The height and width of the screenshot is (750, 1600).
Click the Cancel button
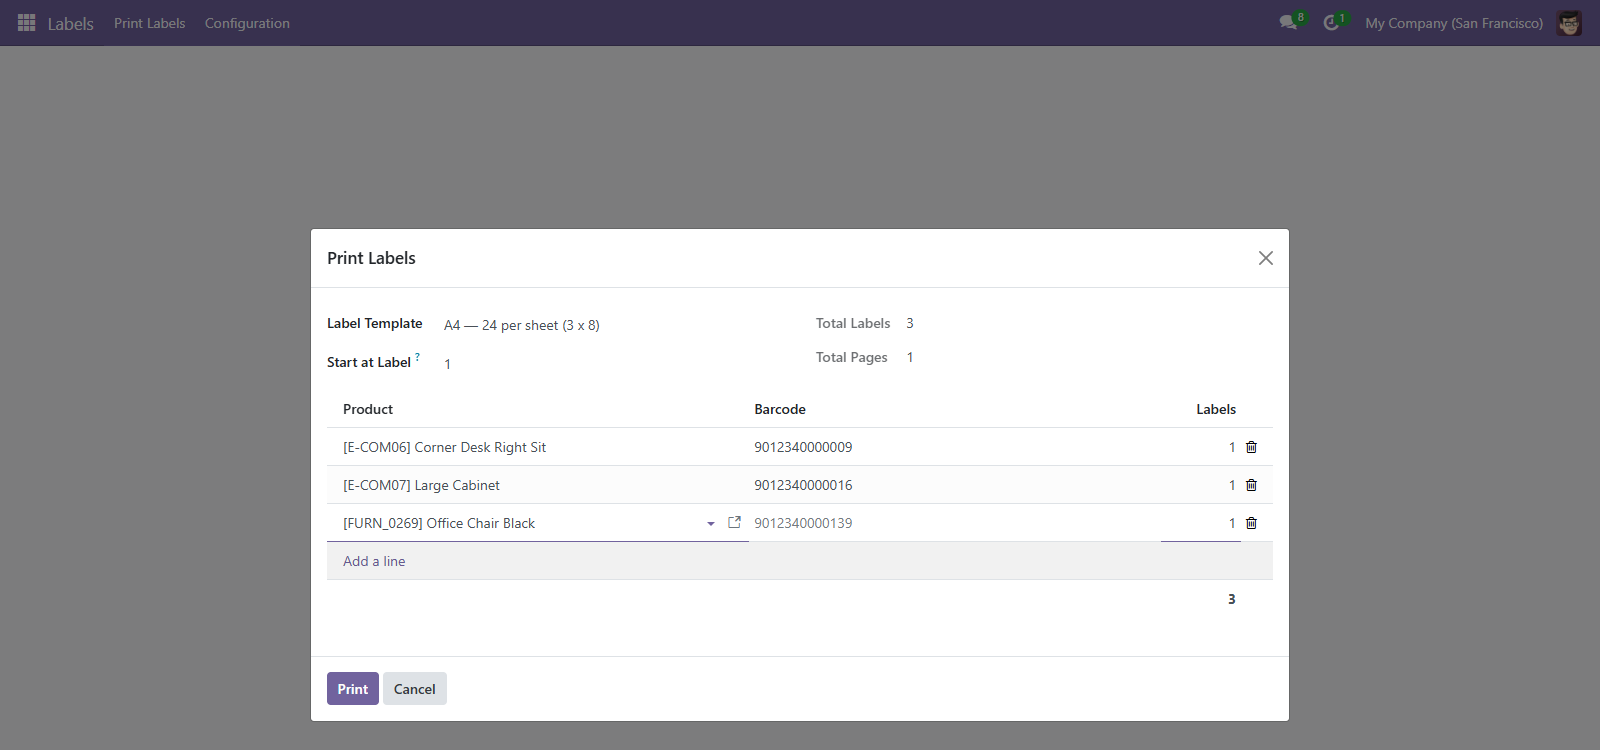pyautogui.click(x=415, y=689)
